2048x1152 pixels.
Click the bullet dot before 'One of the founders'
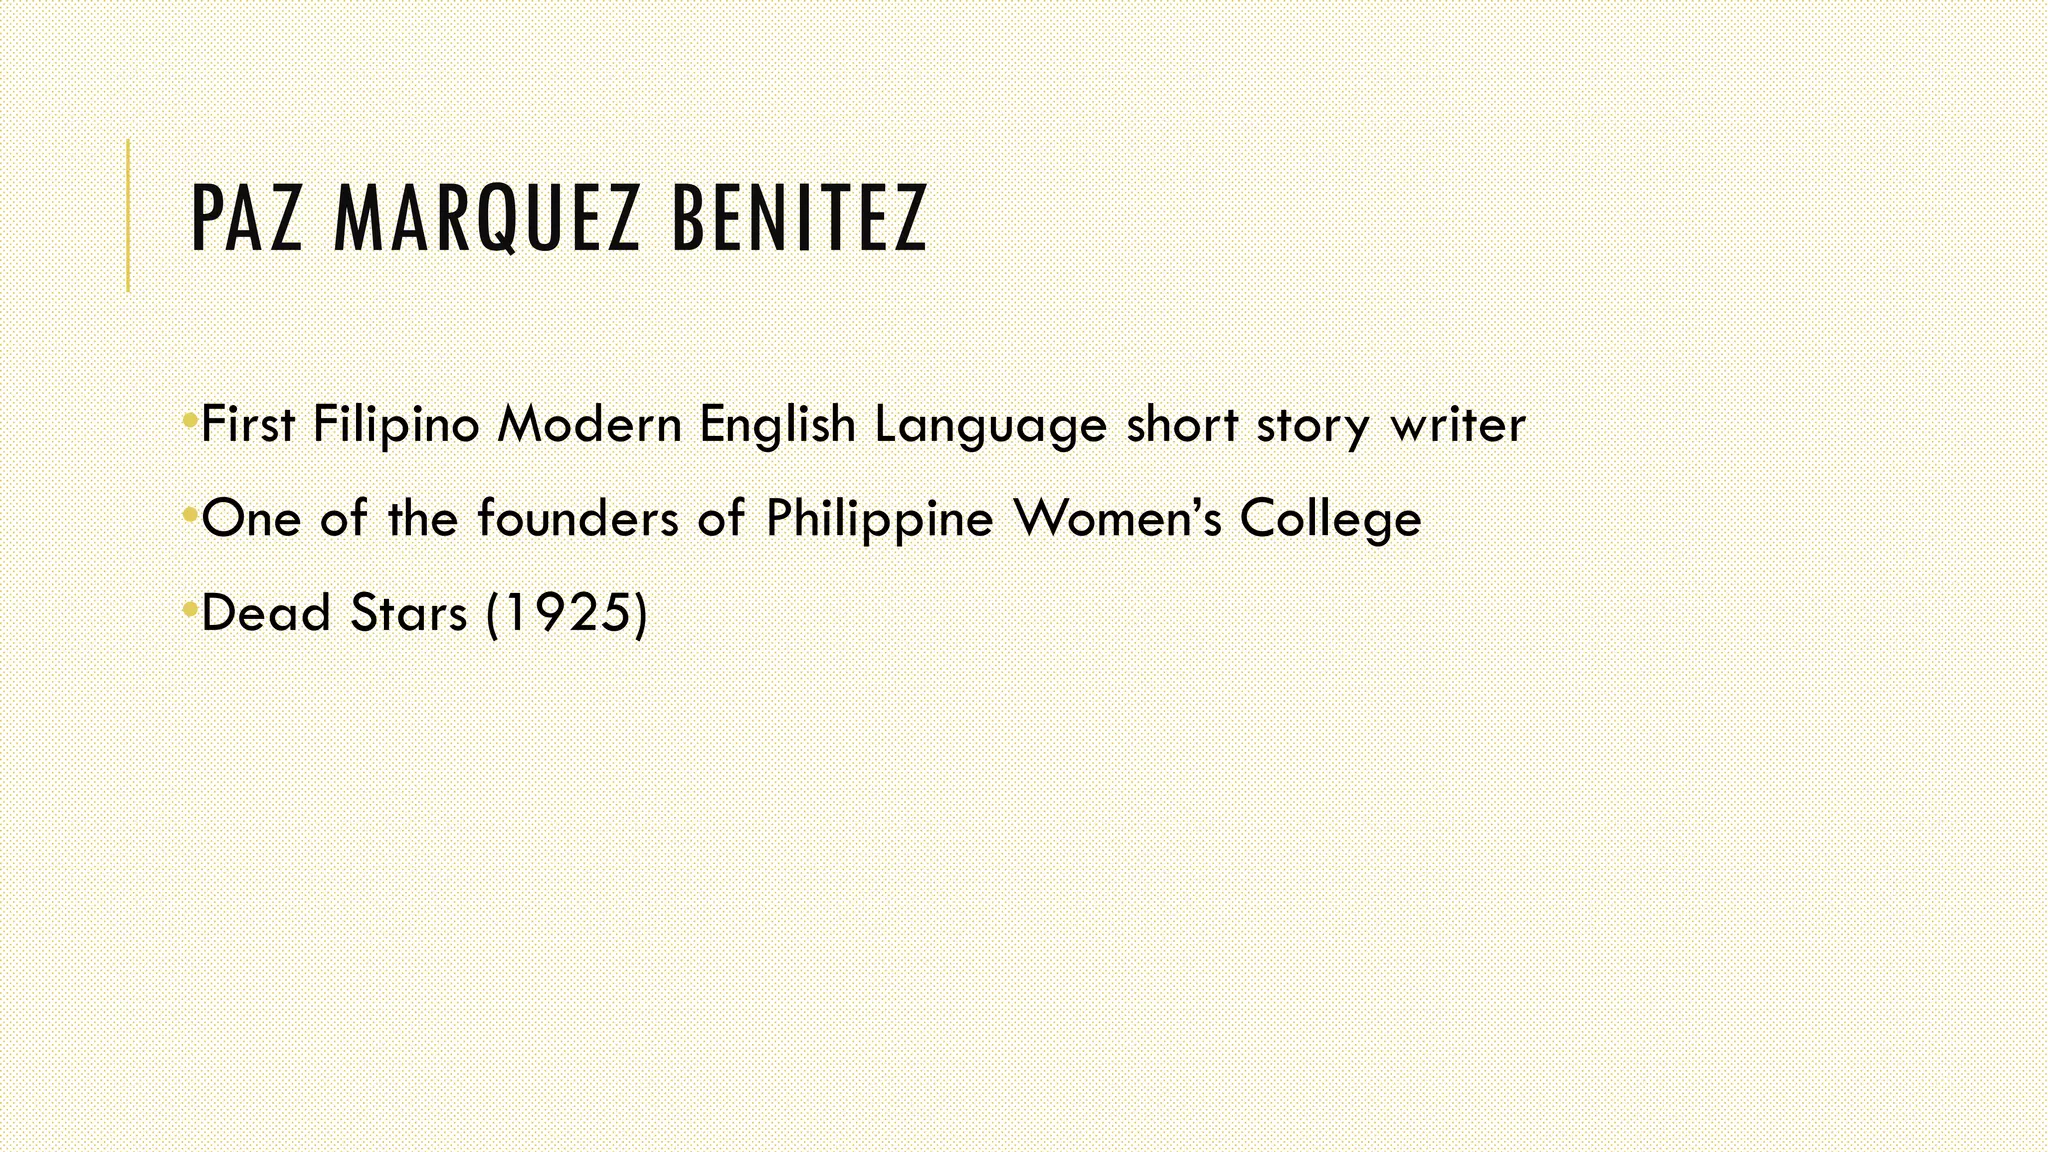(x=190, y=514)
